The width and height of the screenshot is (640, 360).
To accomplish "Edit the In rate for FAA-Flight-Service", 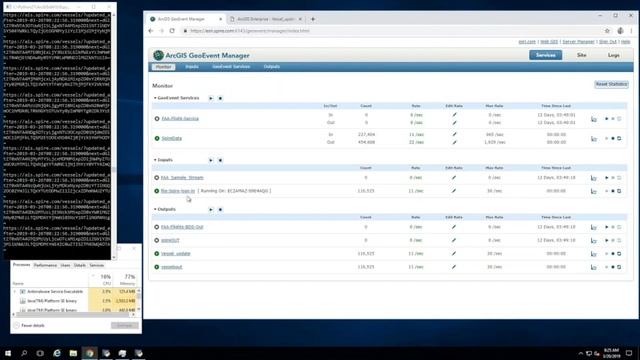I will pyautogui.click(x=454, y=115).
